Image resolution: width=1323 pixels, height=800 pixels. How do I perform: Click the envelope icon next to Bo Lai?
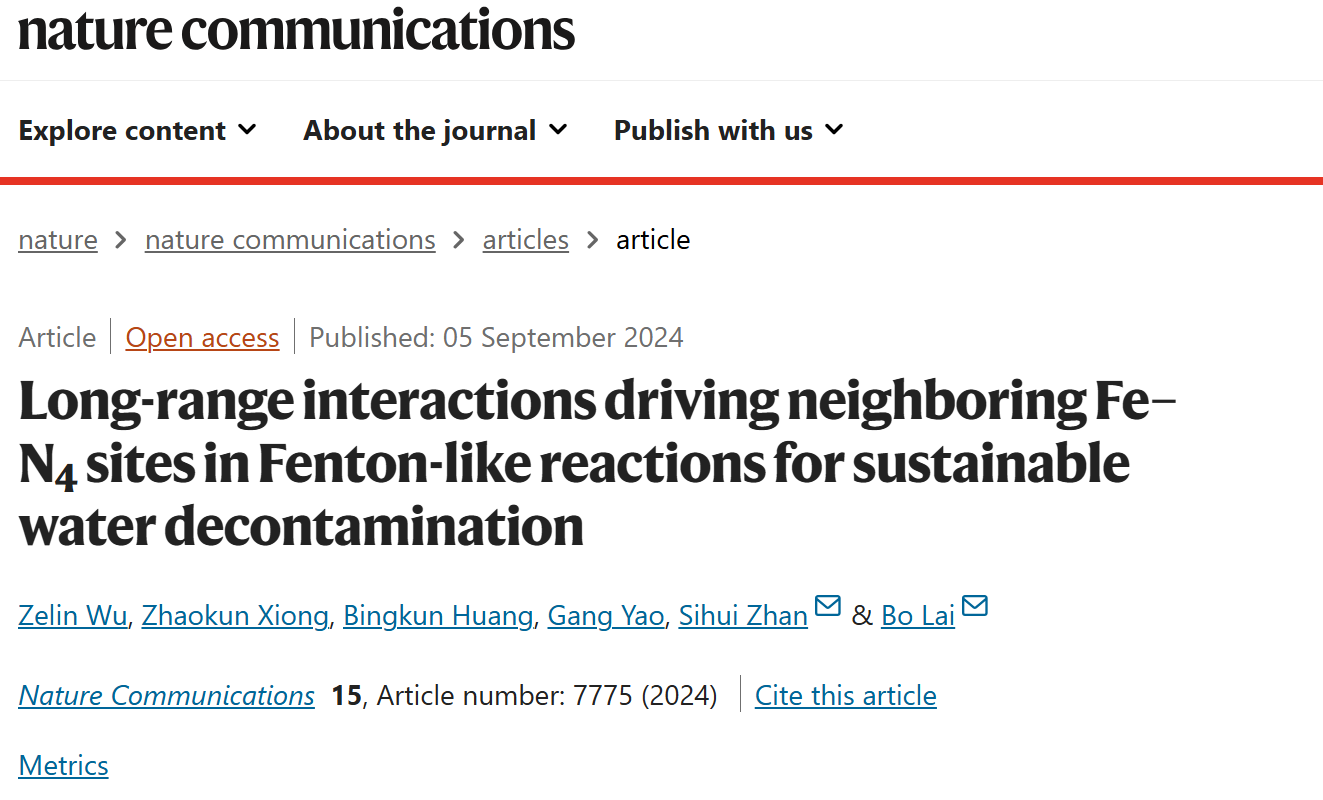tap(974, 606)
